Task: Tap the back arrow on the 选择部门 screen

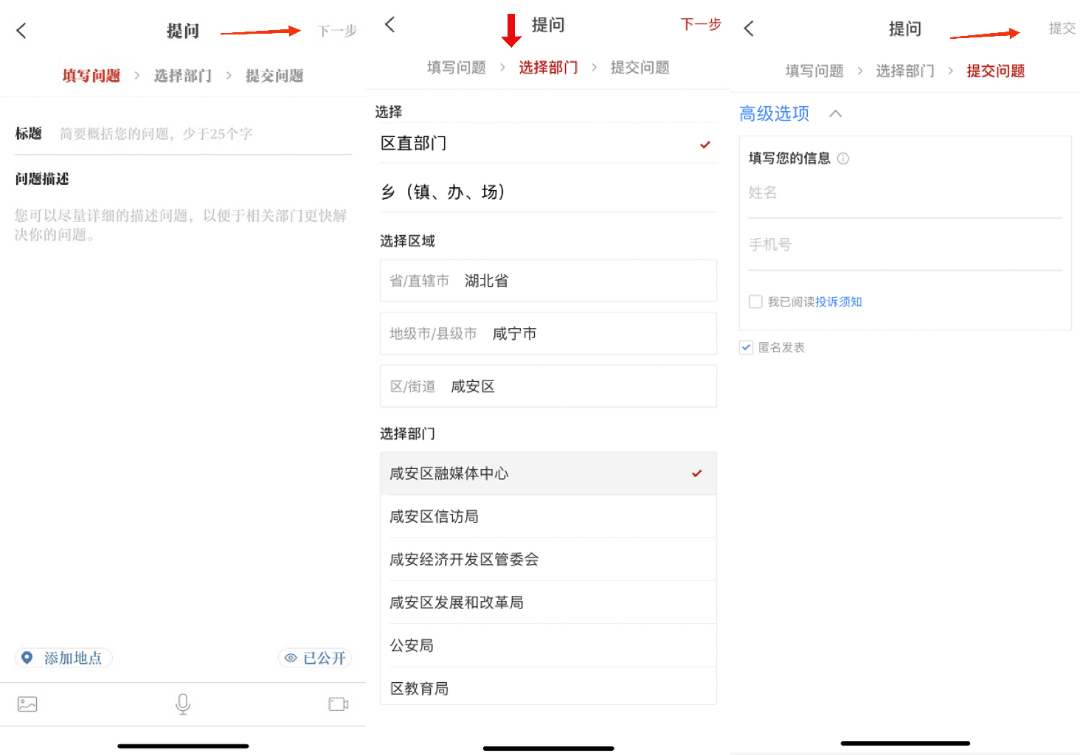Action: click(388, 25)
